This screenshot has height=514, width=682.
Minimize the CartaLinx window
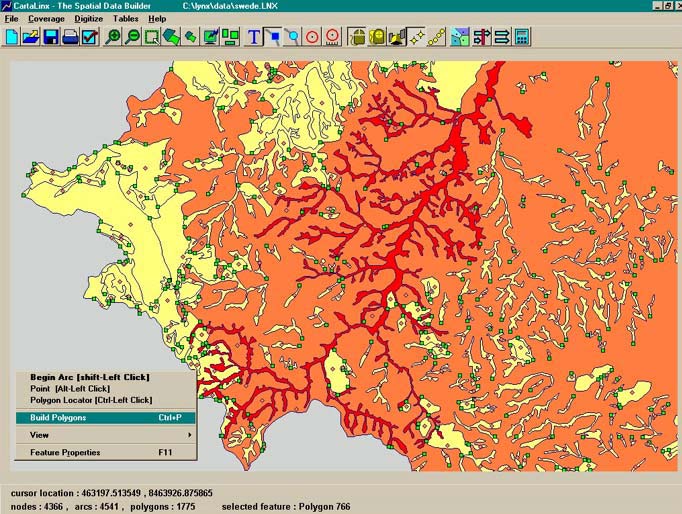tap(658, 6)
